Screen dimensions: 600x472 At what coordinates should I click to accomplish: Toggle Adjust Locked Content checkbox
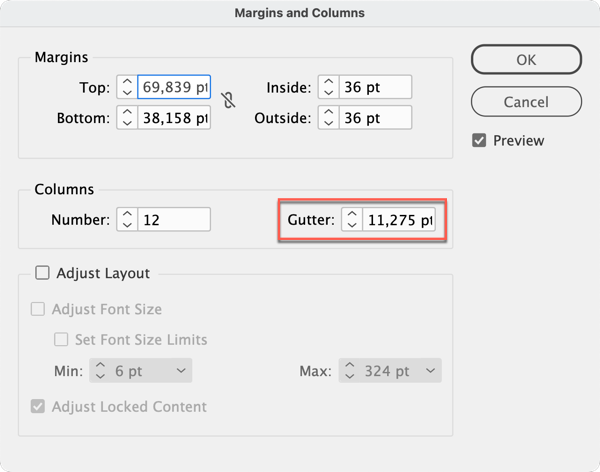(38, 407)
